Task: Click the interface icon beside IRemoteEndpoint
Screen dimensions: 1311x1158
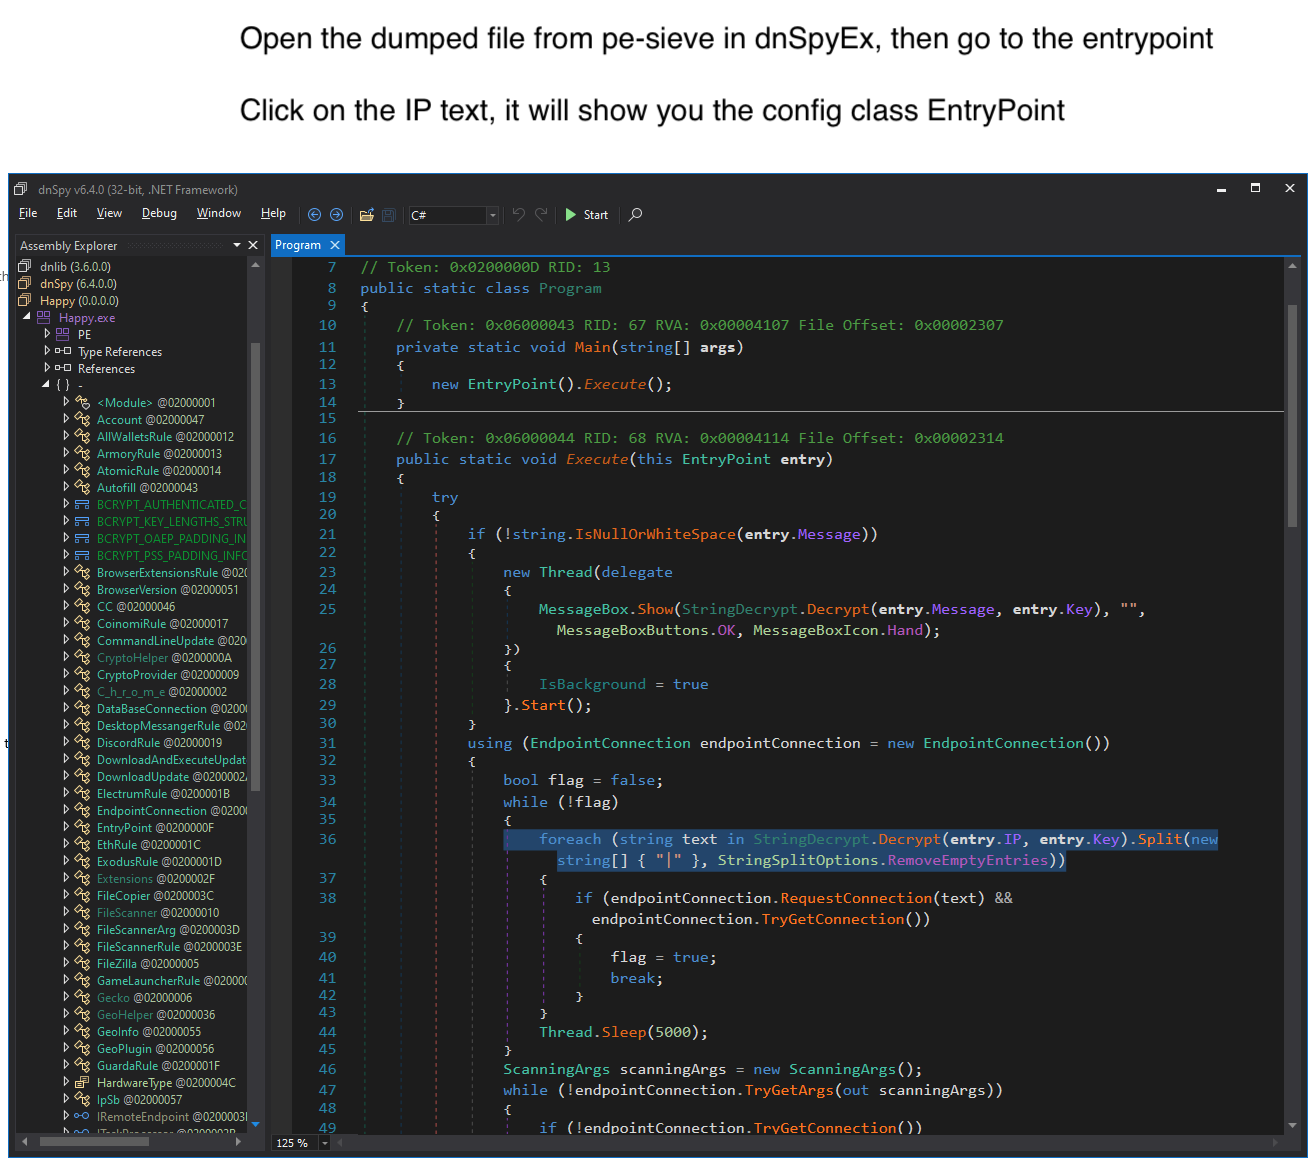Action: (83, 1117)
